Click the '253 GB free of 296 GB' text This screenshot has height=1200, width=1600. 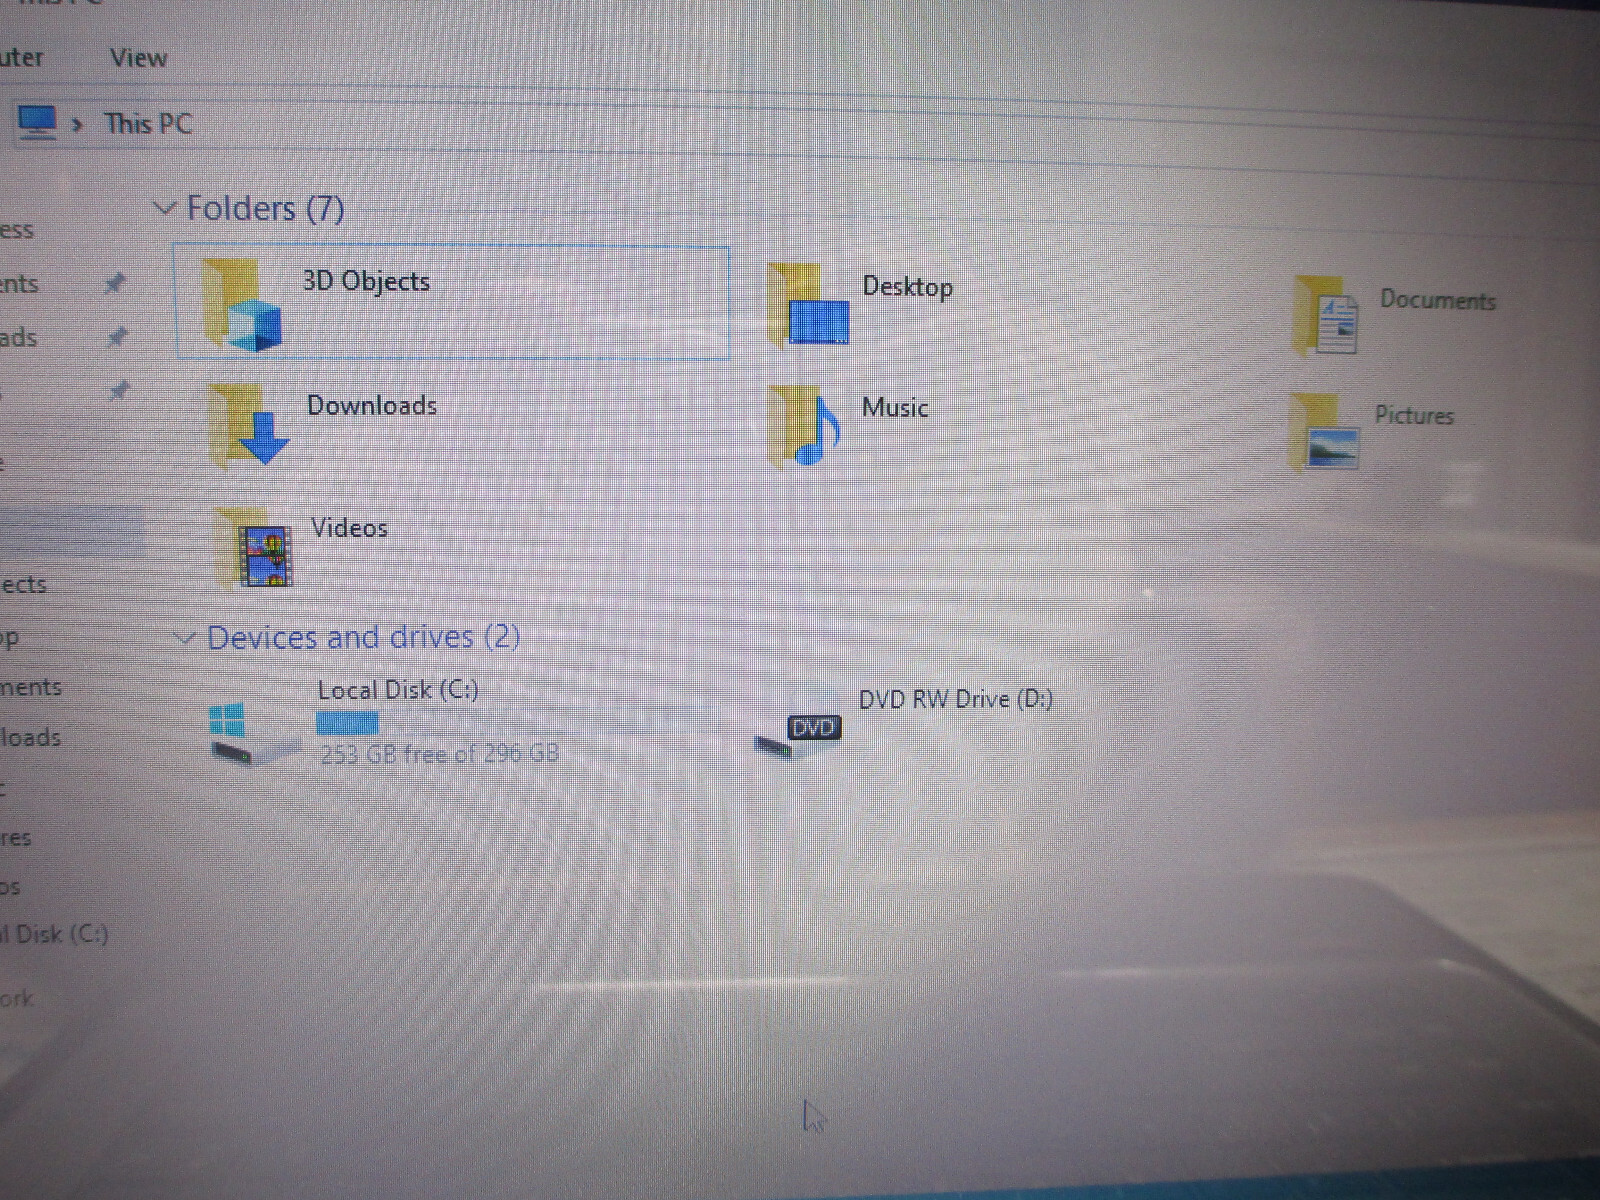440,753
